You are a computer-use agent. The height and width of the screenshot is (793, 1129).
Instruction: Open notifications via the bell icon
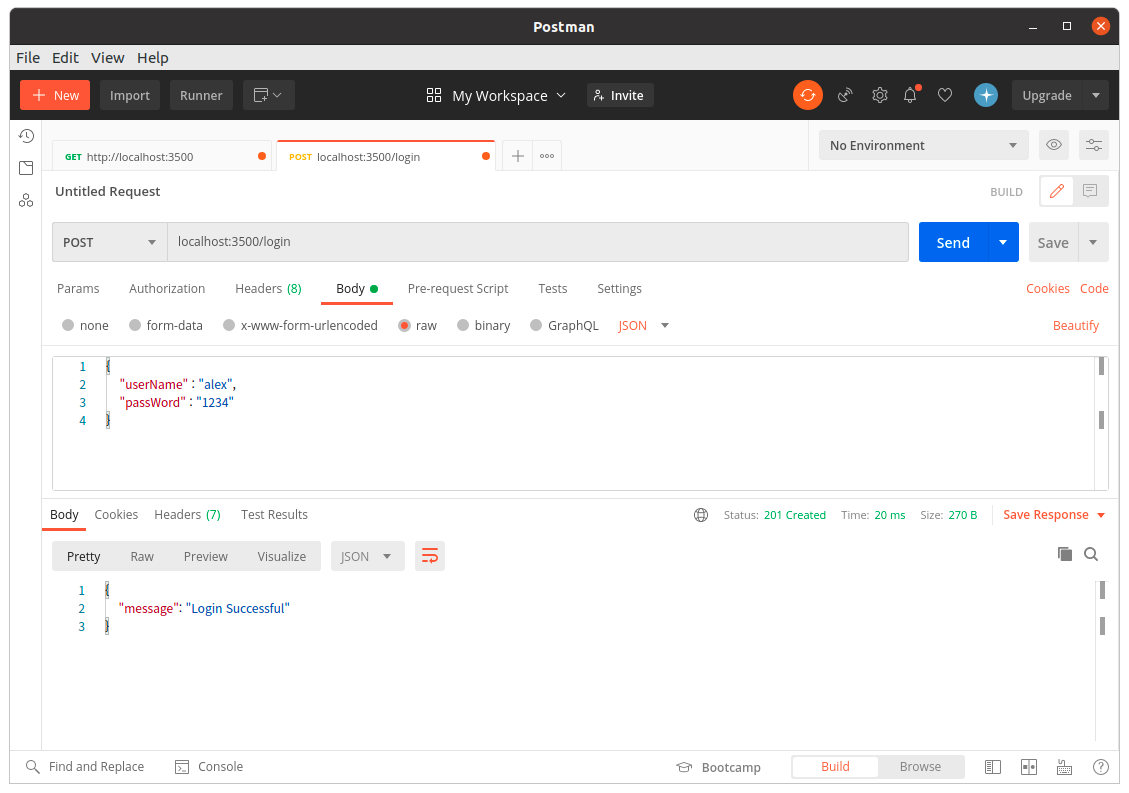click(x=910, y=94)
